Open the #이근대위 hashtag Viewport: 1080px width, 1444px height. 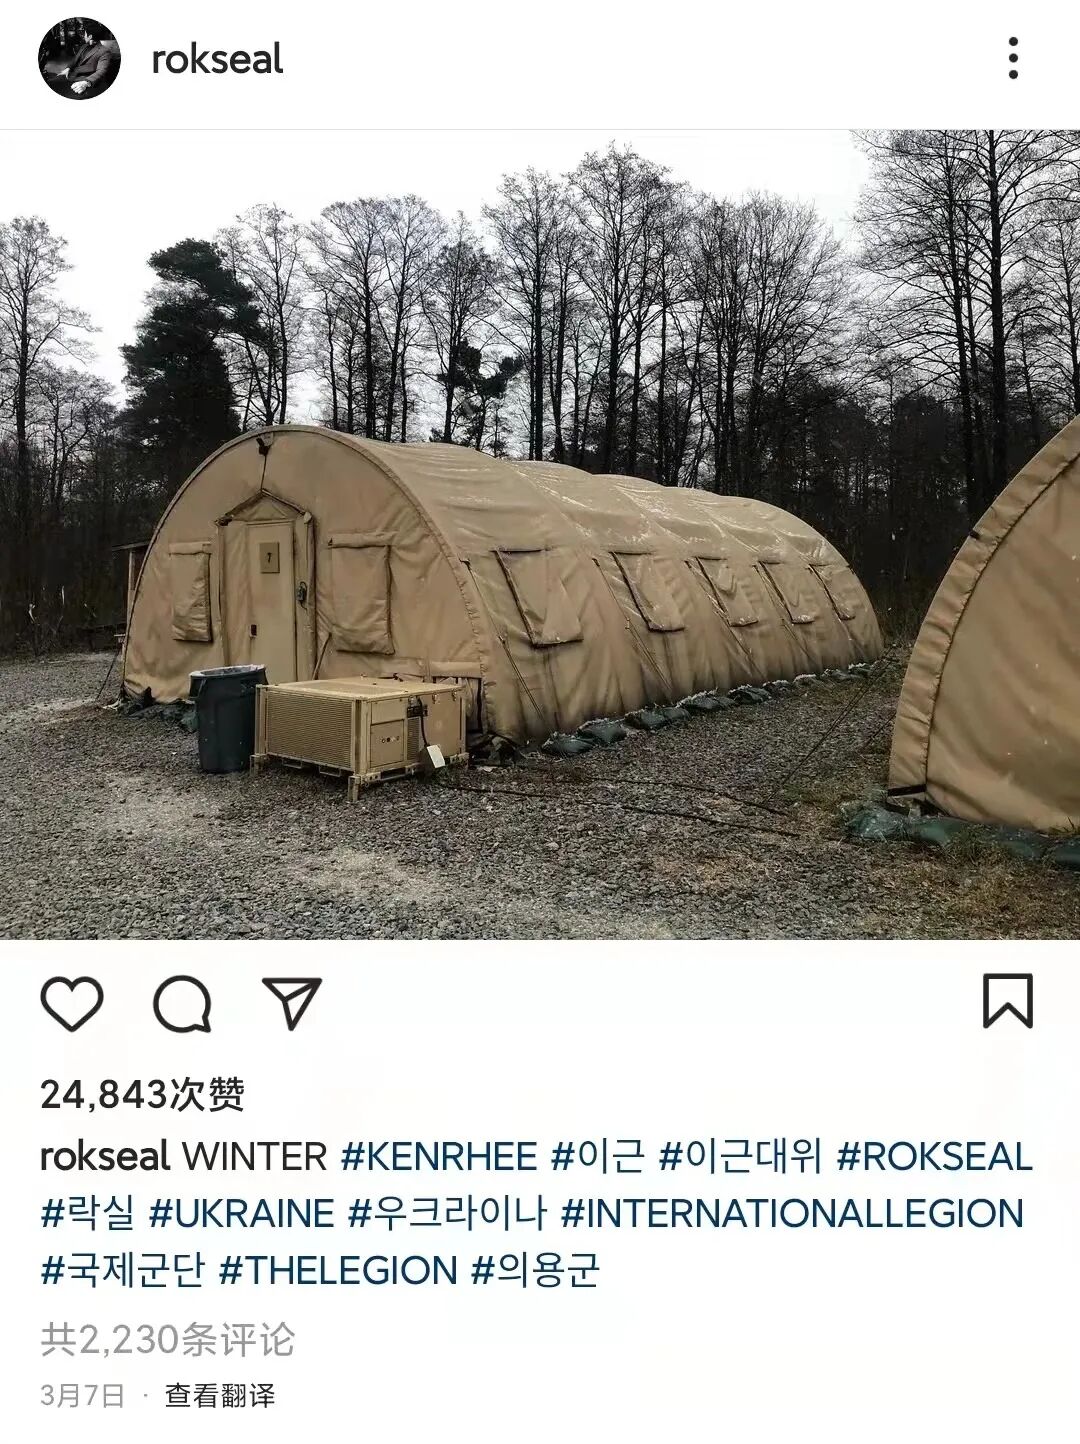pos(740,1157)
